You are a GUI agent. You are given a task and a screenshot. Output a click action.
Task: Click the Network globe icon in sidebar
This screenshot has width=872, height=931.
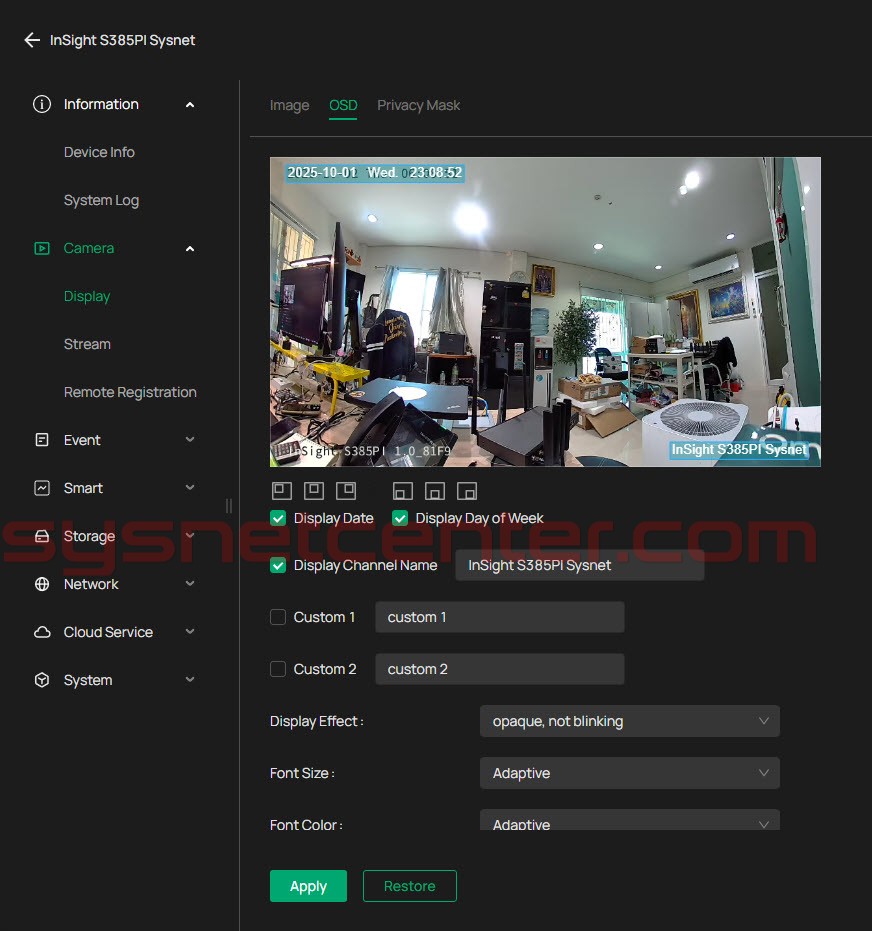click(x=42, y=584)
